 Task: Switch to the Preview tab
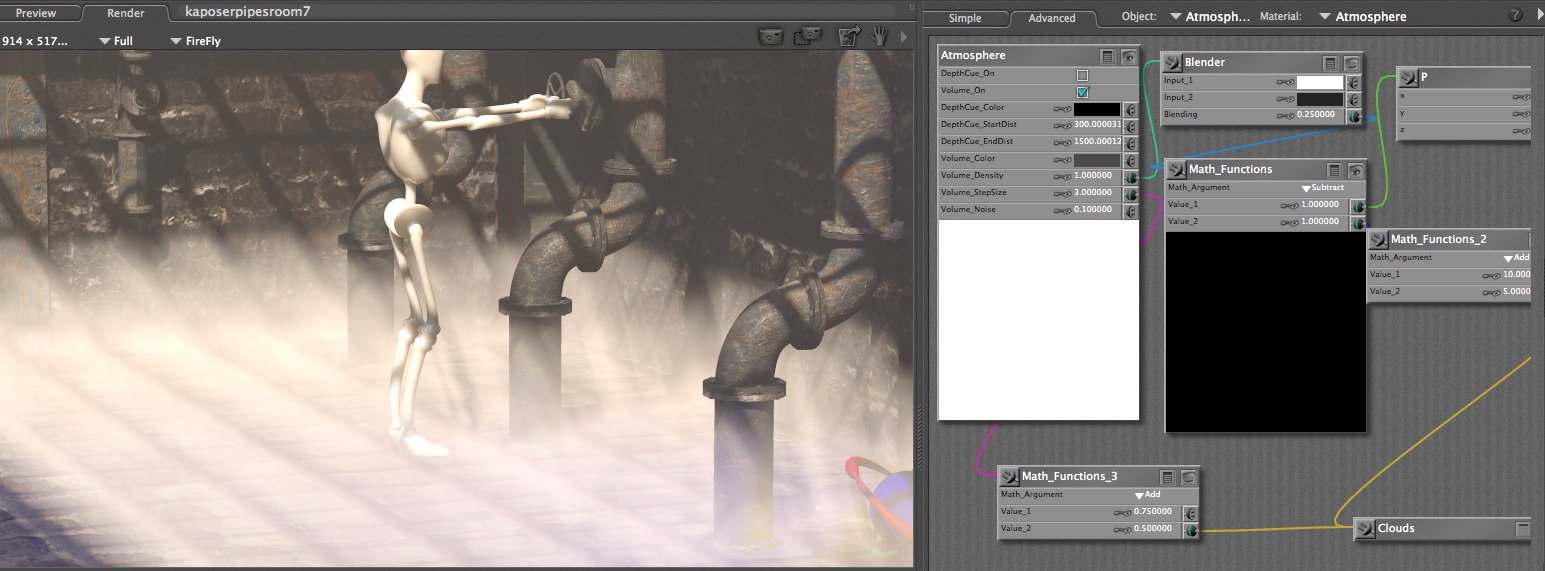point(36,13)
